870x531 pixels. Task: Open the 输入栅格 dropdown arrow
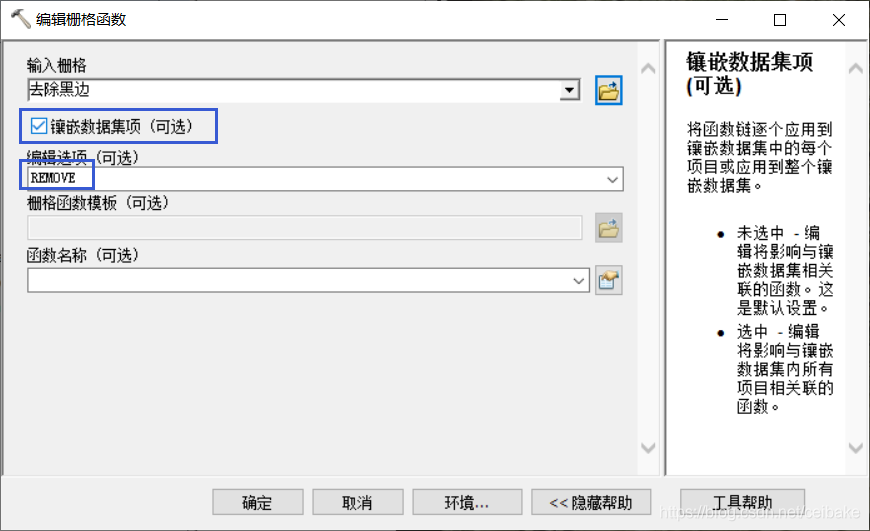pos(569,90)
